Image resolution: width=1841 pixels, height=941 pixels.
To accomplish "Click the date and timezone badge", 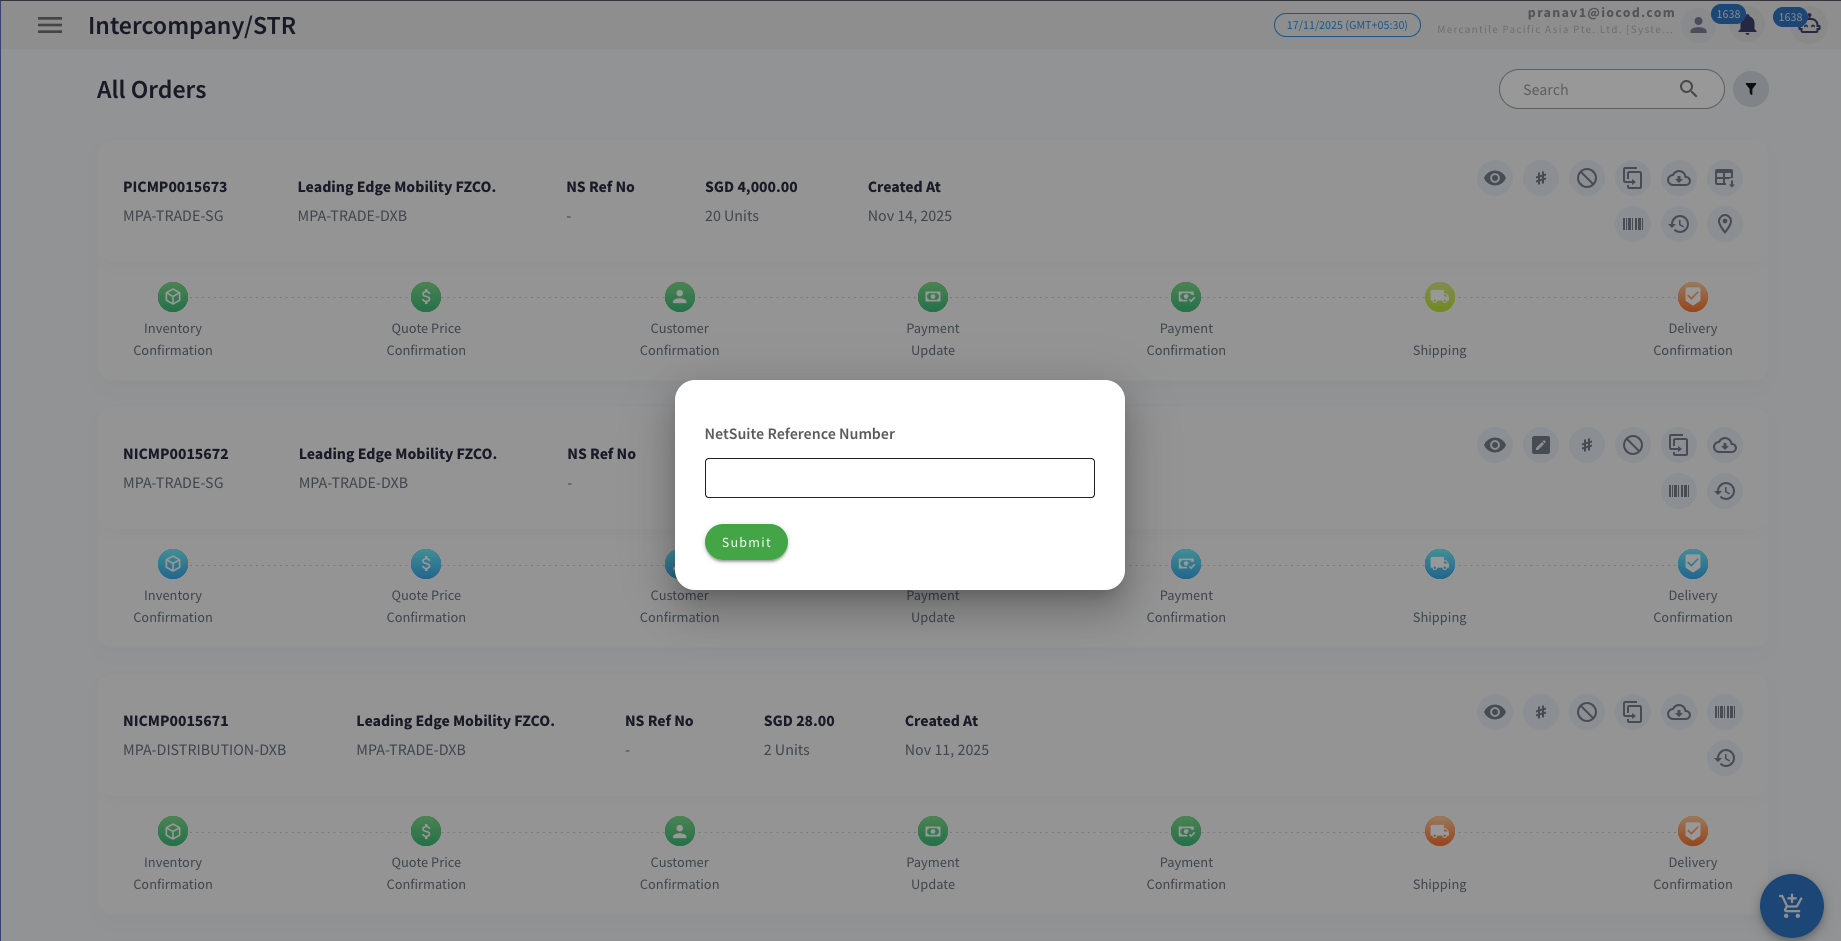I will tap(1346, 25).
